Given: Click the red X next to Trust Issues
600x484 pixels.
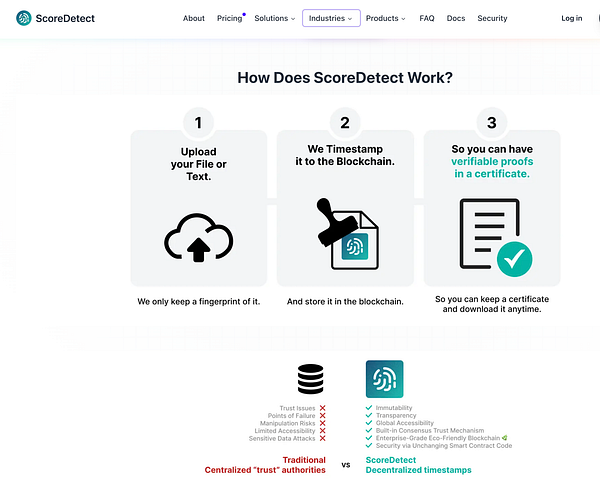Looking at the screenshot, I should pos(323,408).
